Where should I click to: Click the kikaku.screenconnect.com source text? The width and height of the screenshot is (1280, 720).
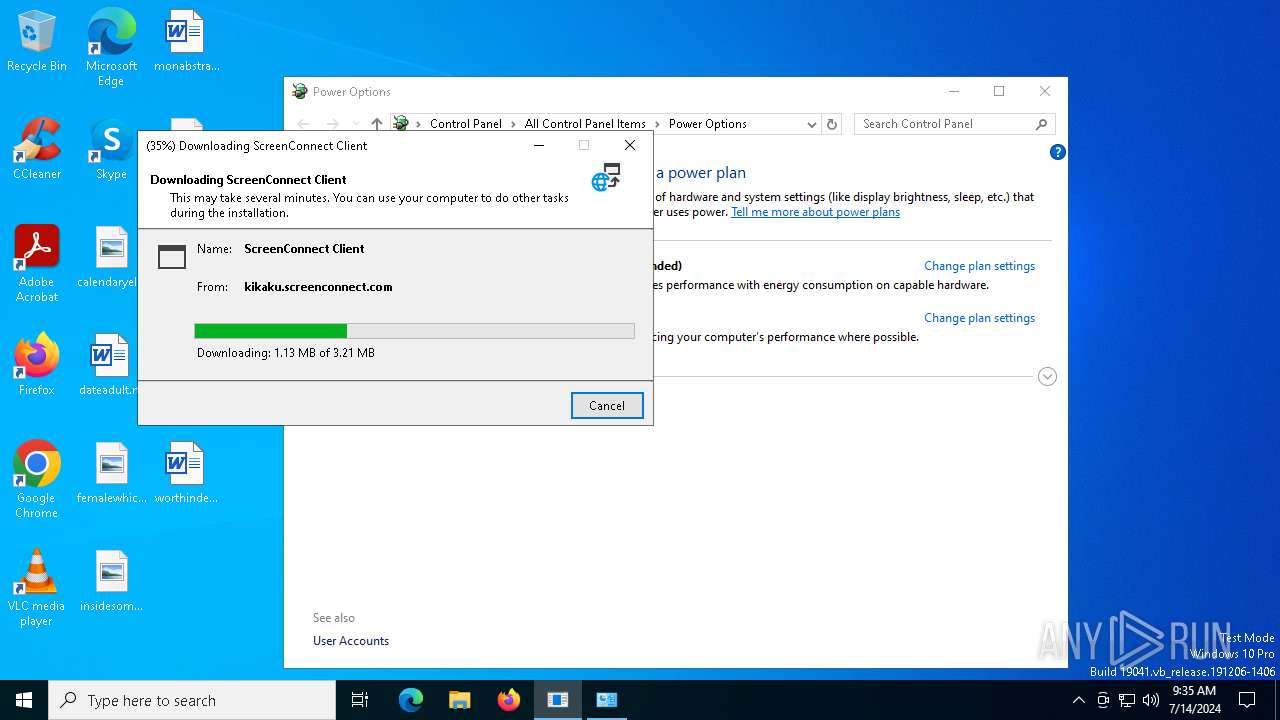[x=318, y=287]
